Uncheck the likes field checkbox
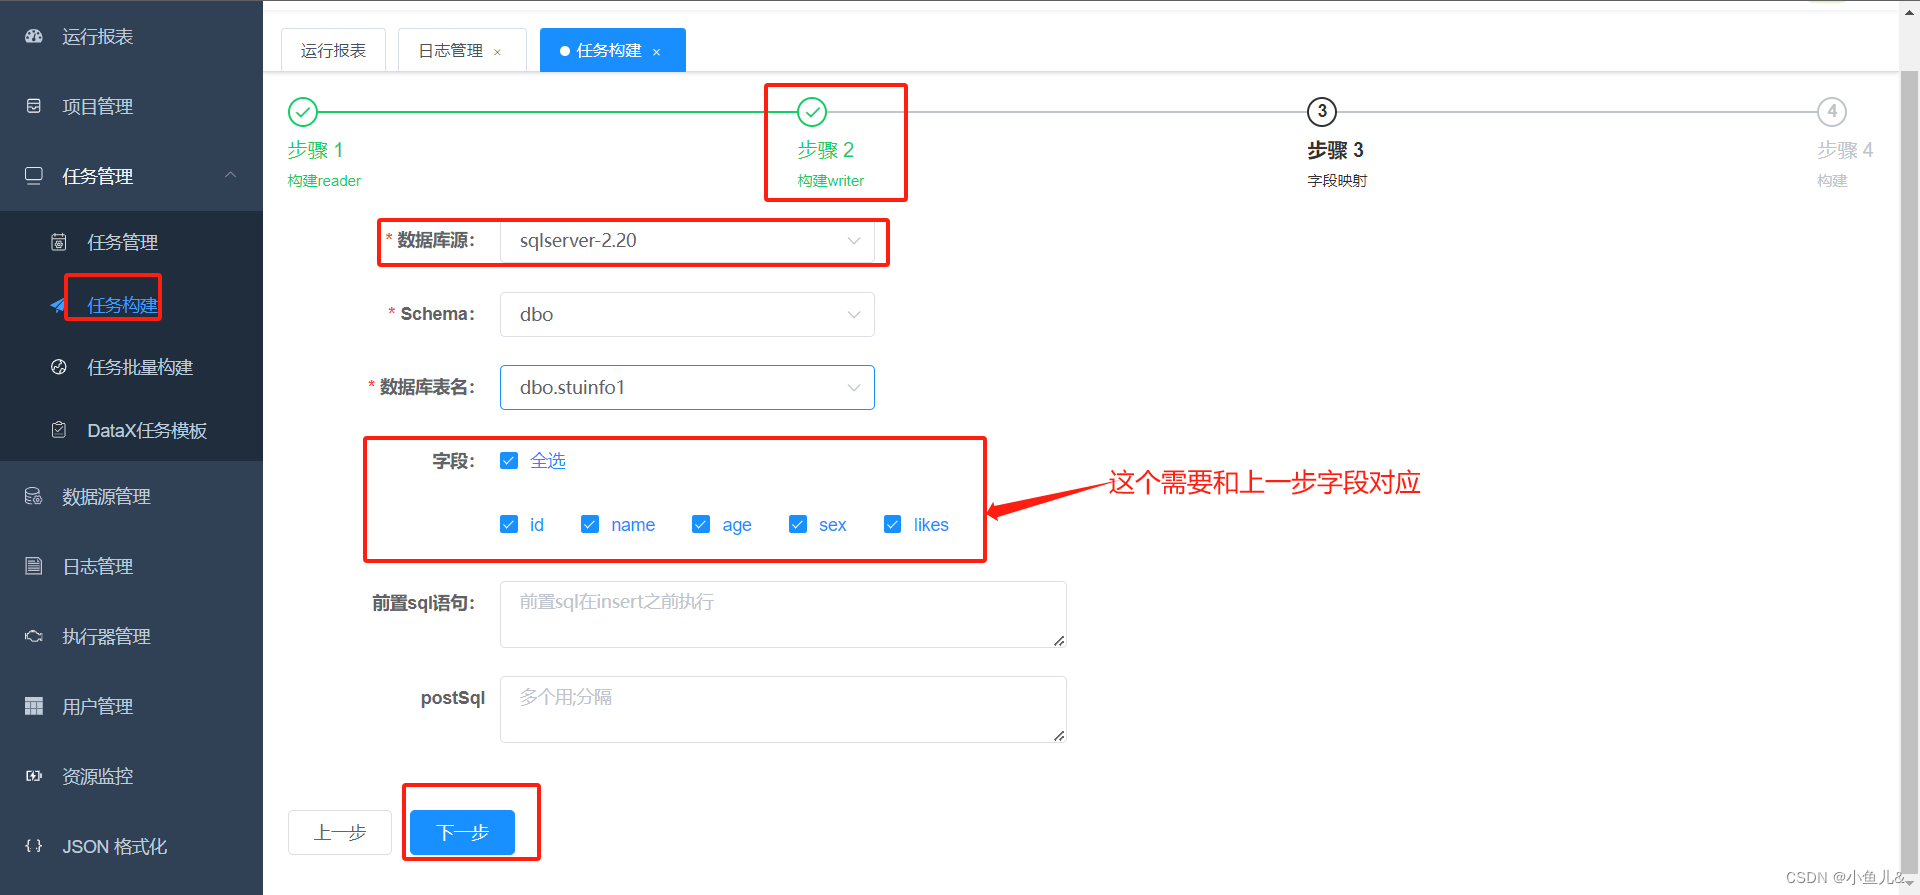1920x895 pixels. click(893, 525)
